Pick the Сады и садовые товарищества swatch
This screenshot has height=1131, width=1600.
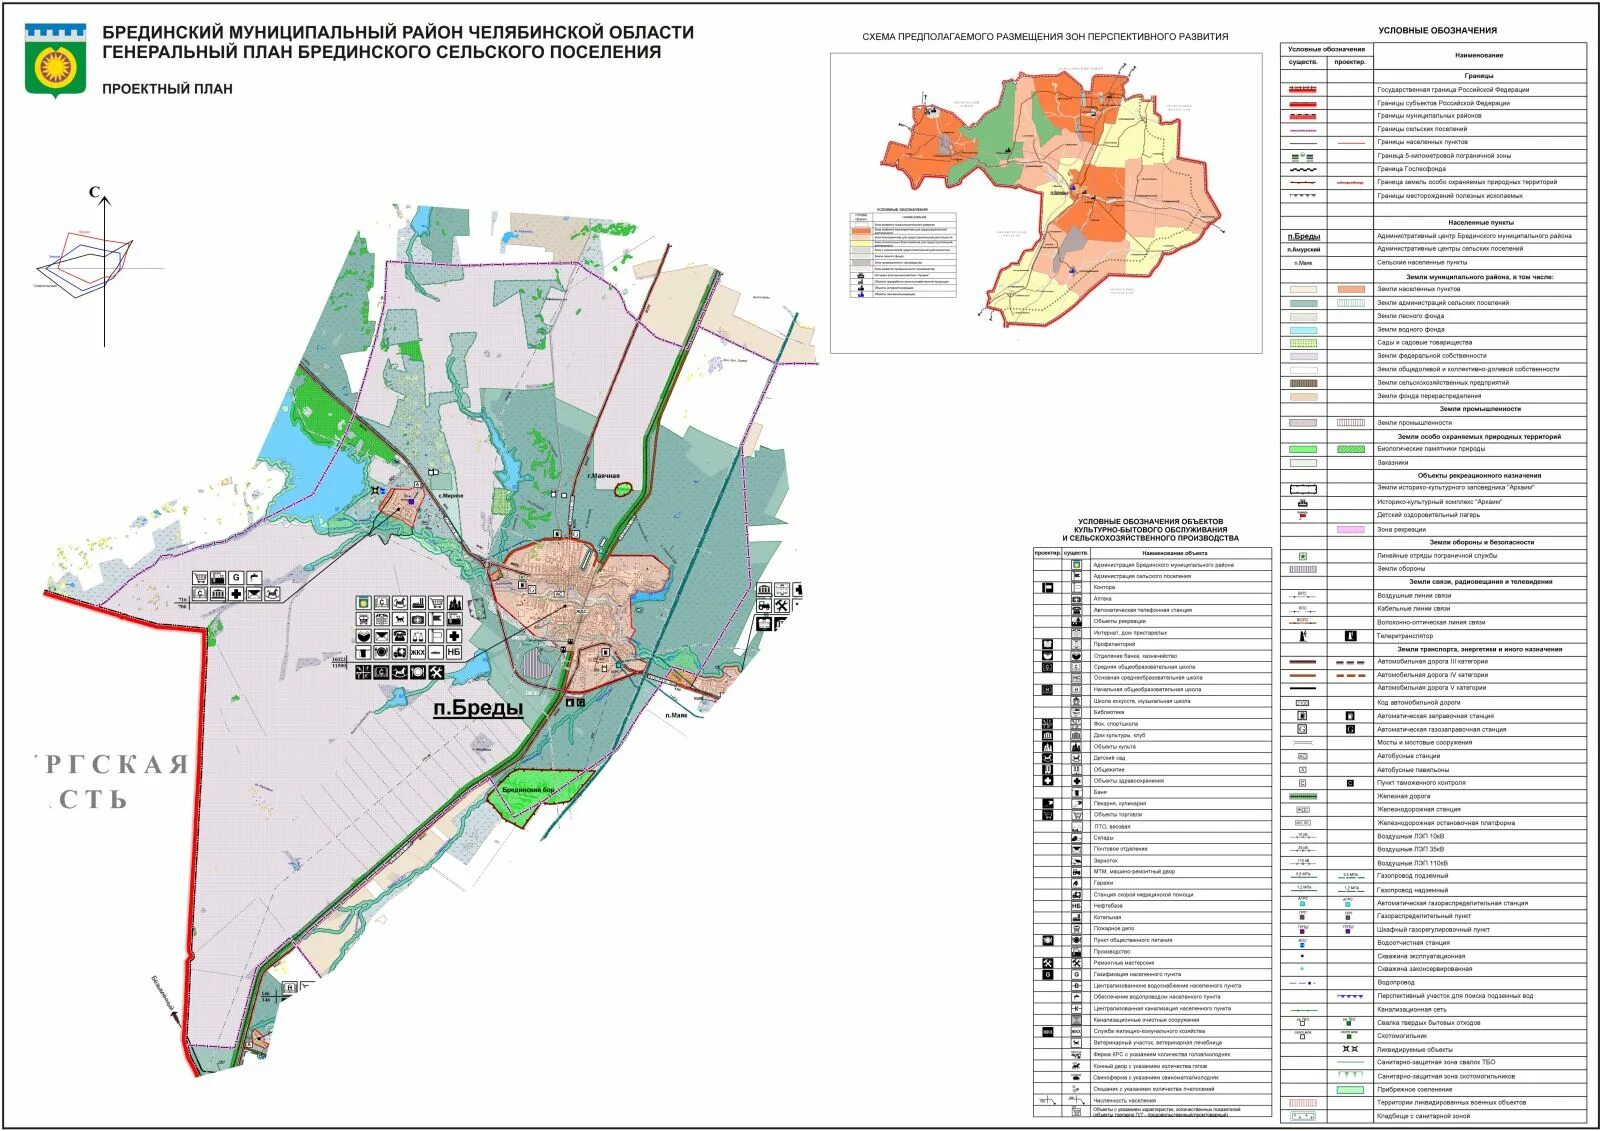pos(1303,343)
